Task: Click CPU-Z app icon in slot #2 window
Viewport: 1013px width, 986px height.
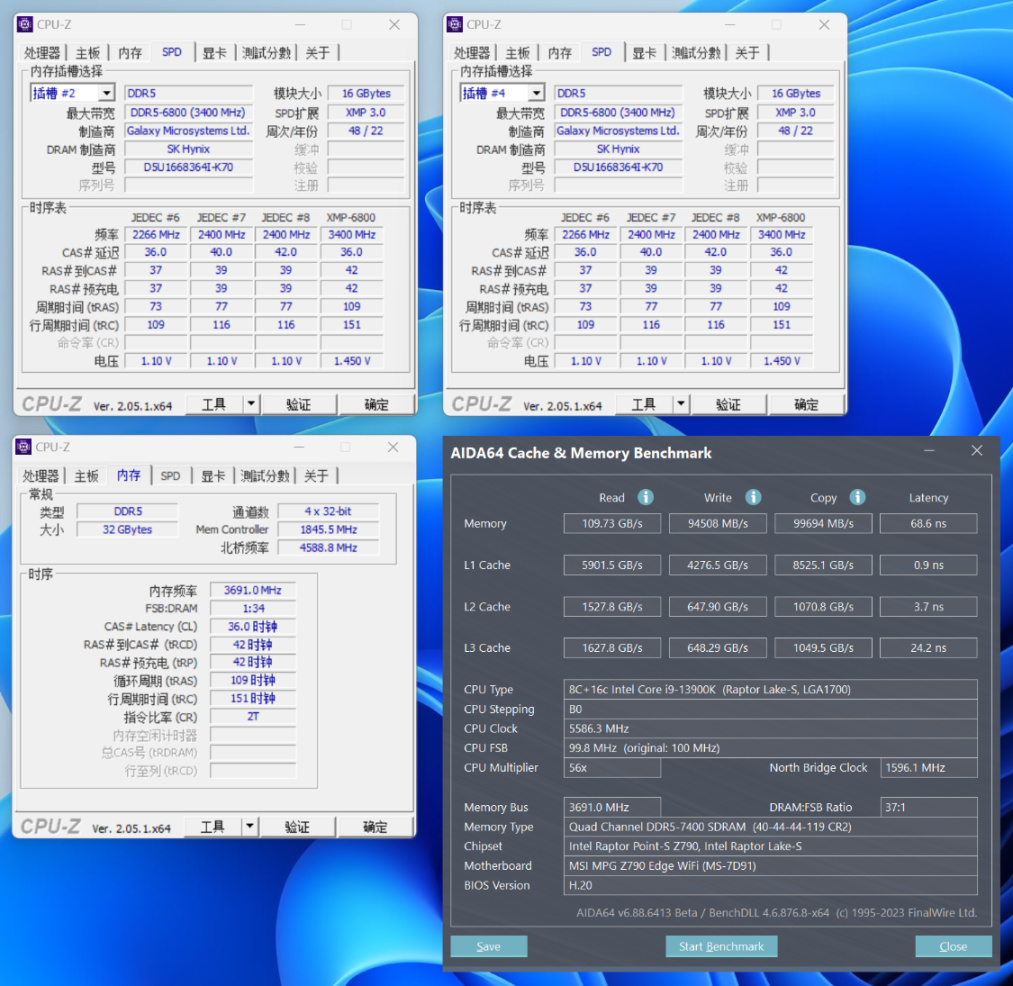Action: 25,25
